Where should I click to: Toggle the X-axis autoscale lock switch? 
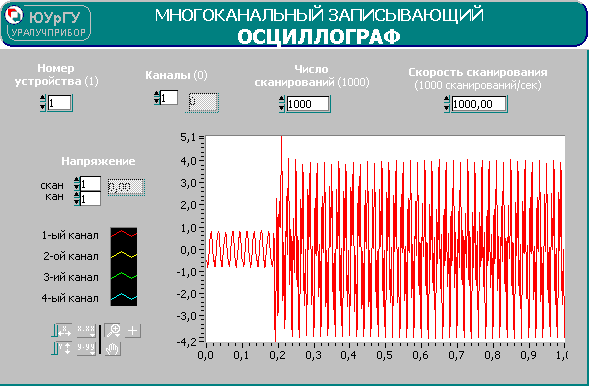54,330
